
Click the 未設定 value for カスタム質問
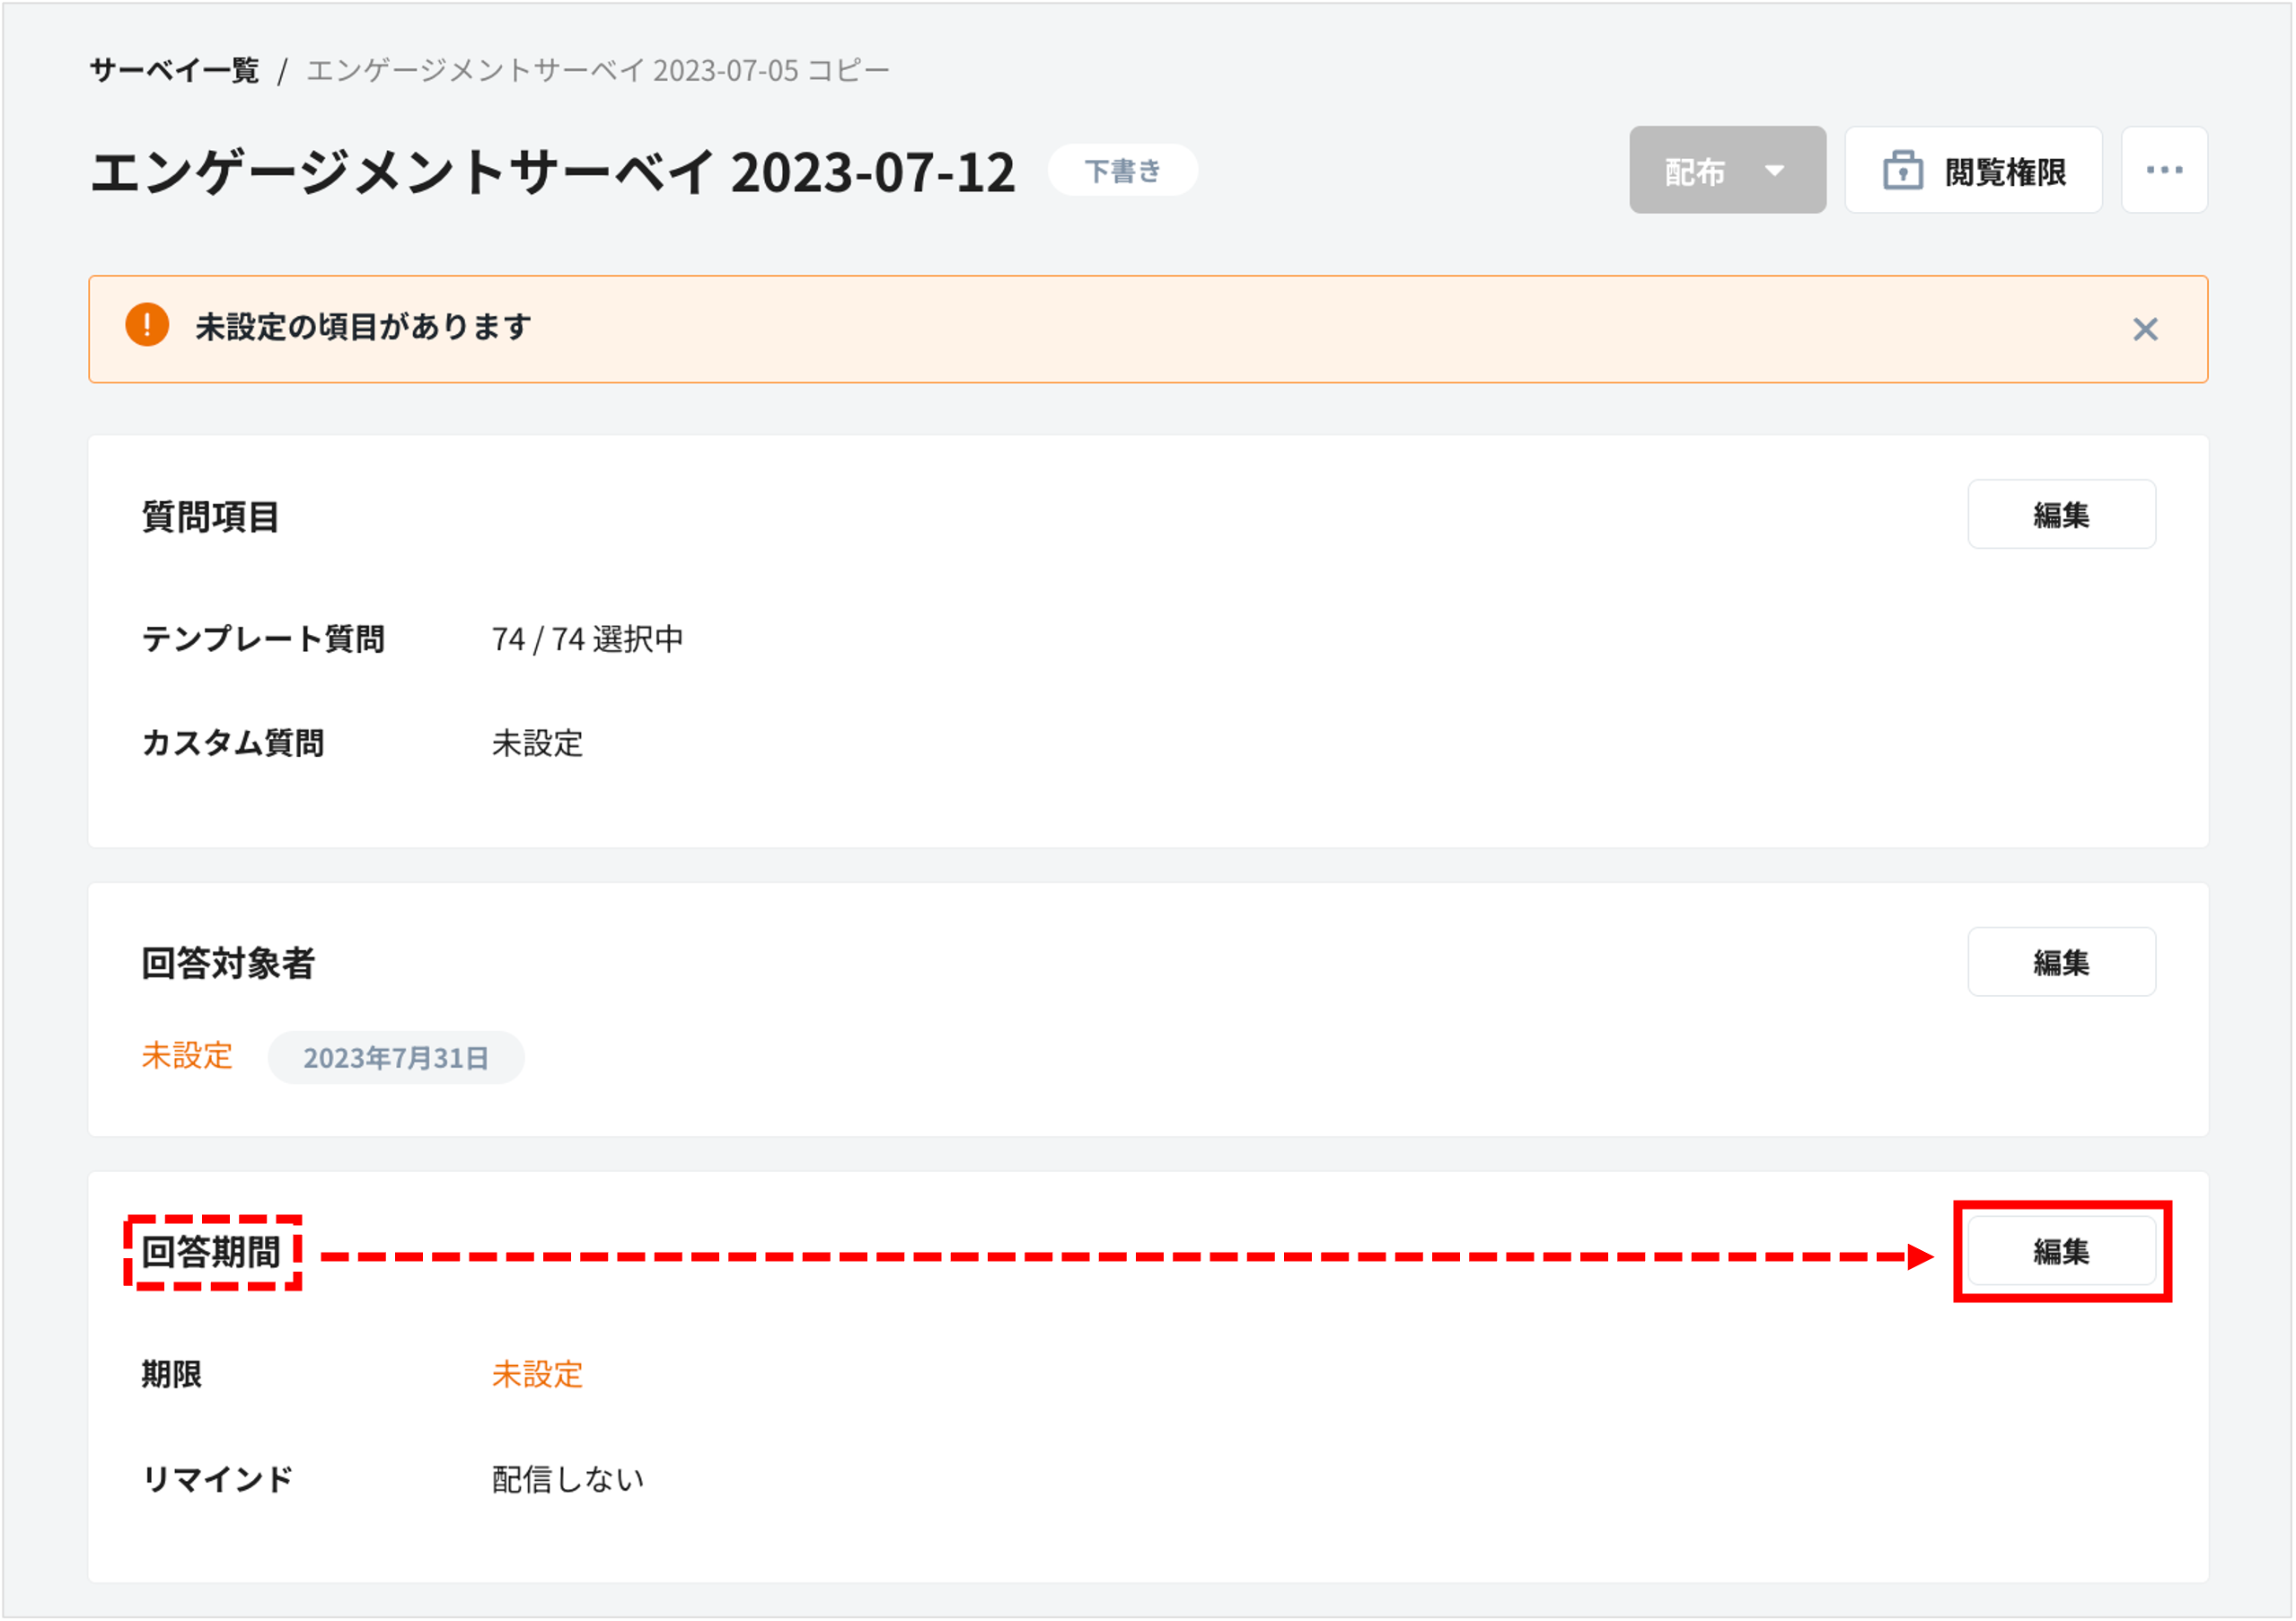coord(536,743)
